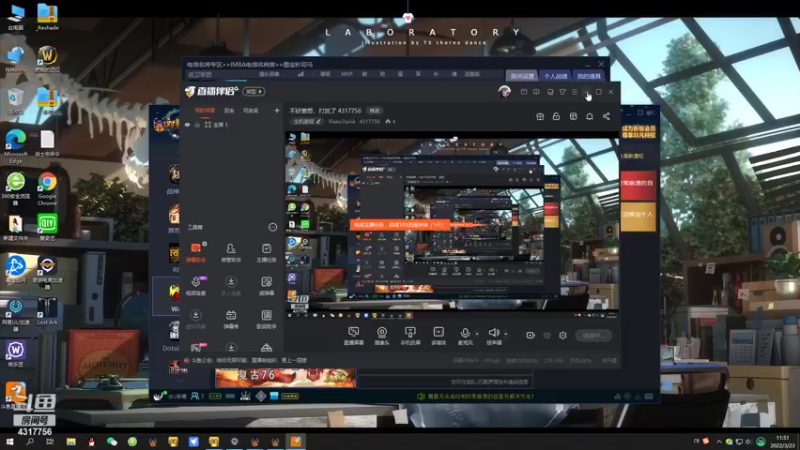The height and width of the screenshot is (450, 800).
Task: Select the first (orange) scene tab
Action: point(205,110)
